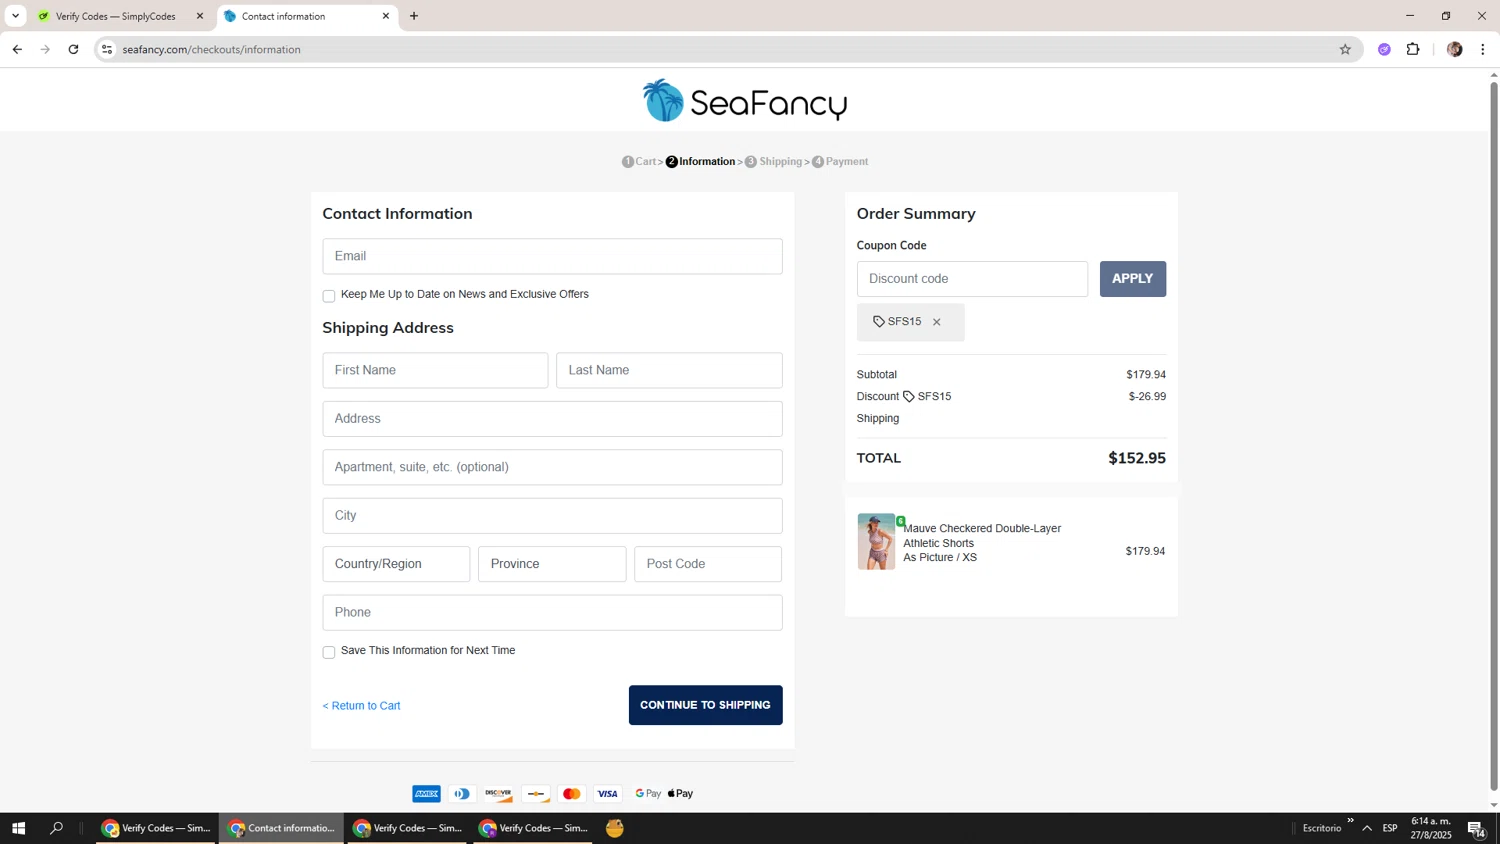Click the Visa payment icon
The height and width of the screenshot is (844, 1500).
pos(607,794)
